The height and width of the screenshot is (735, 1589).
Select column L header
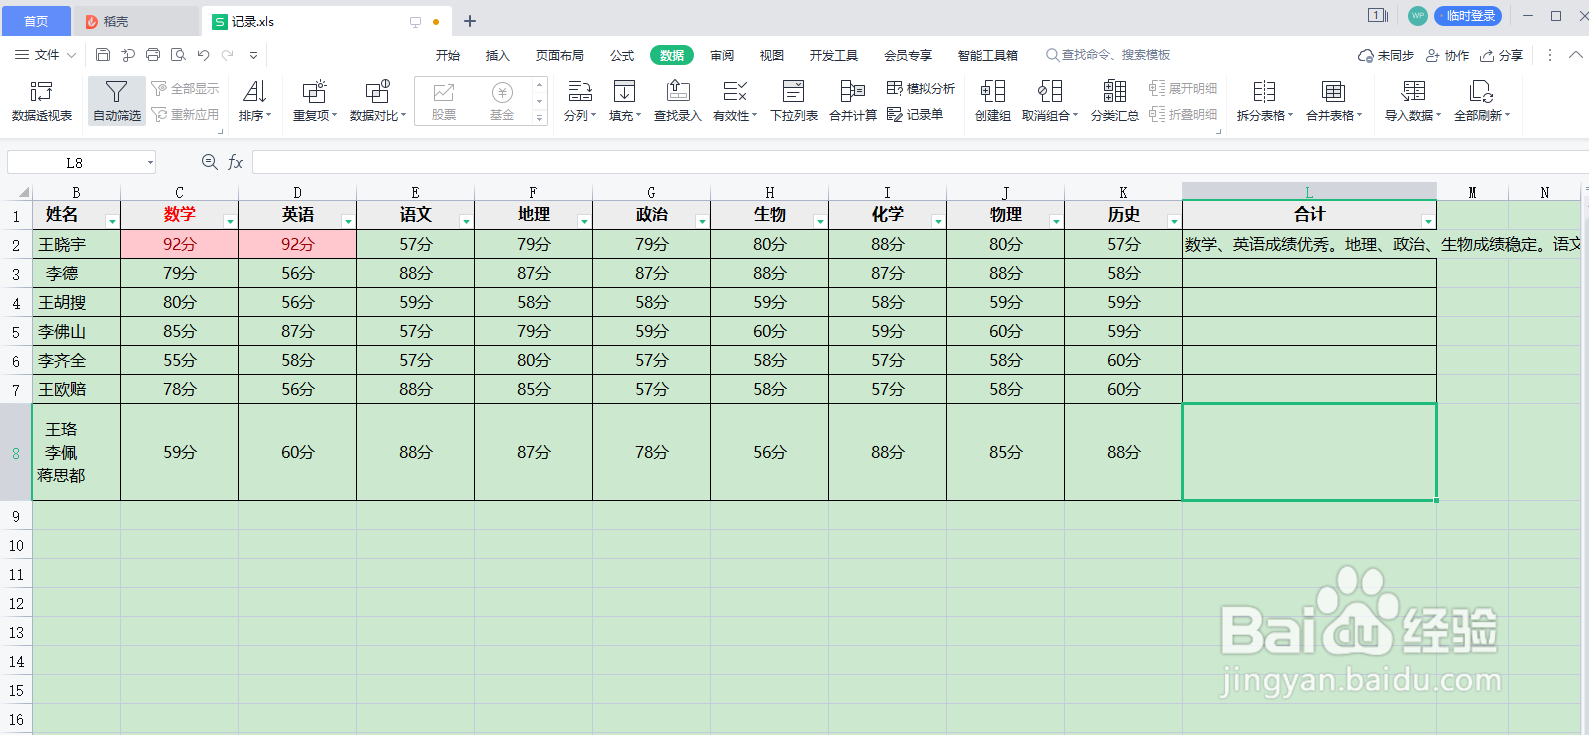1309,192
